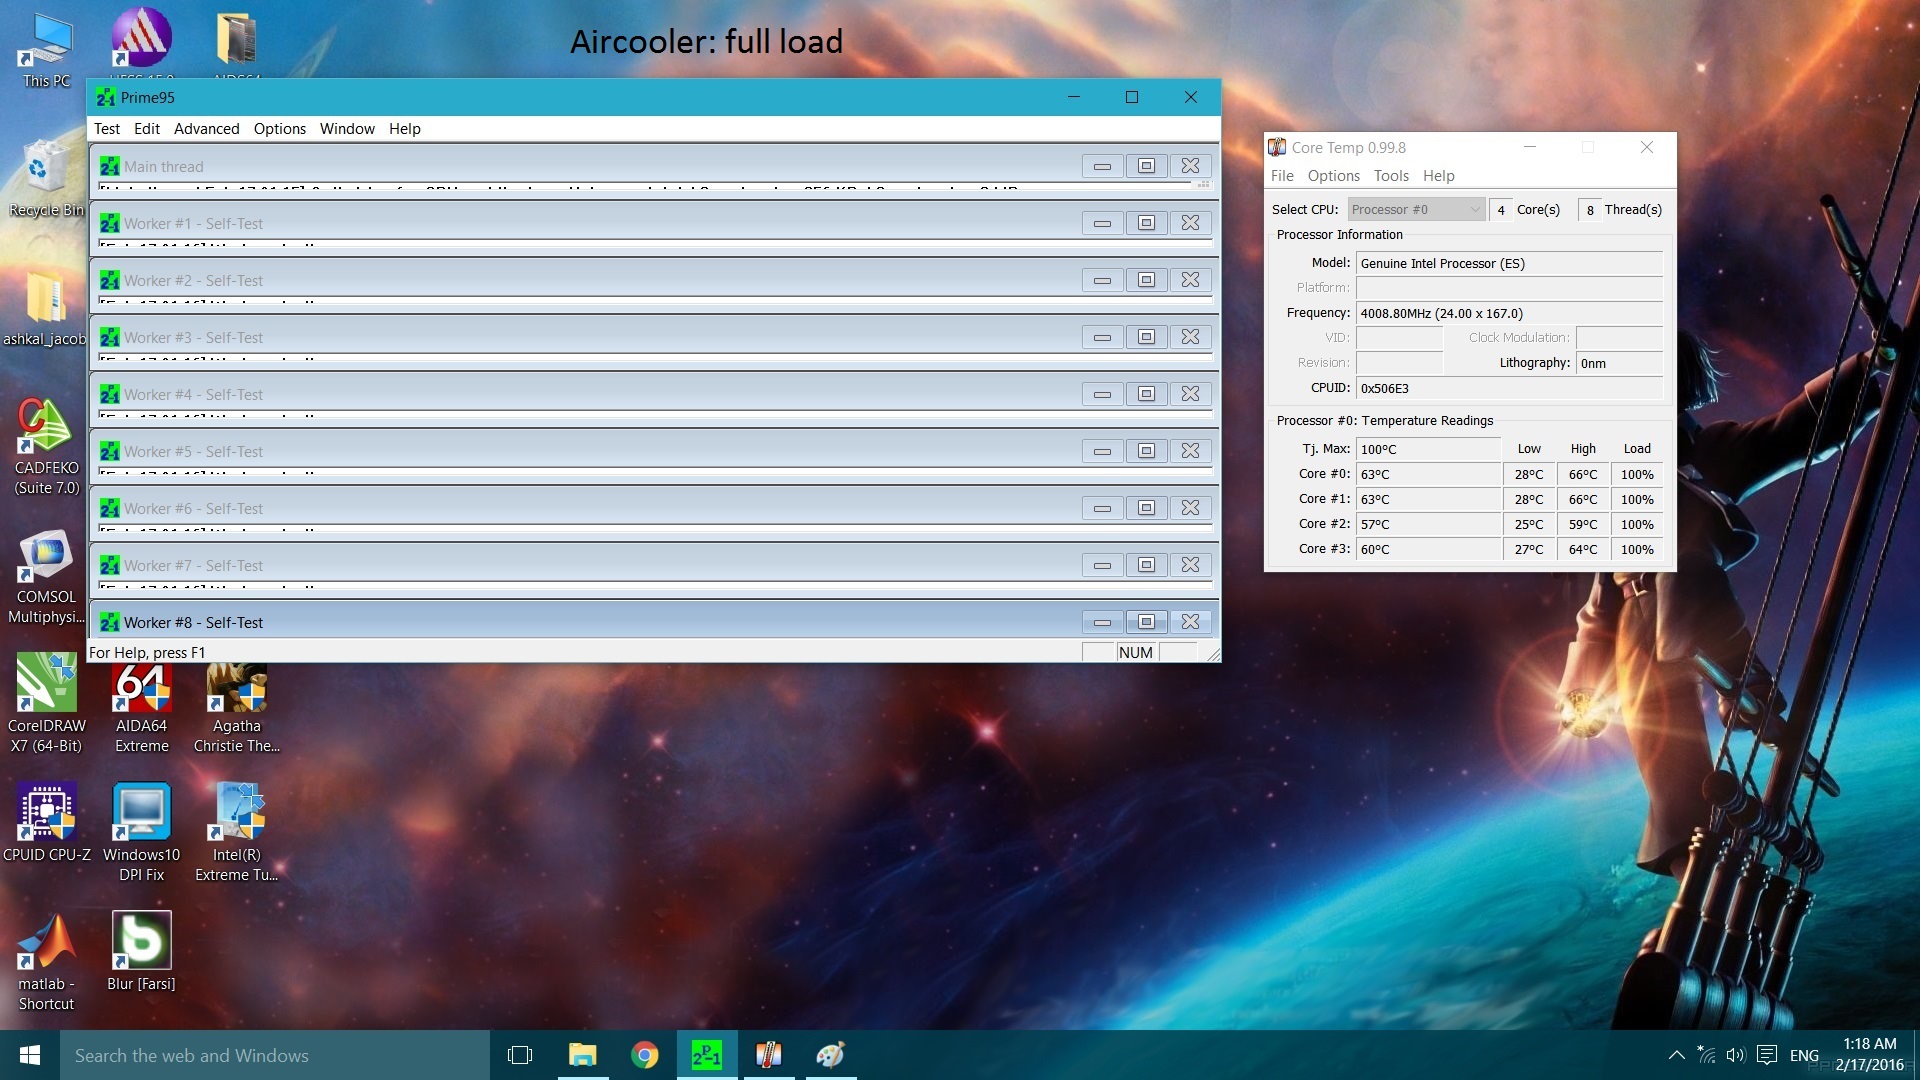Open clock showing 1:18 AM
The height and width of the screenshot is (1080, 1920).
1869,1055
